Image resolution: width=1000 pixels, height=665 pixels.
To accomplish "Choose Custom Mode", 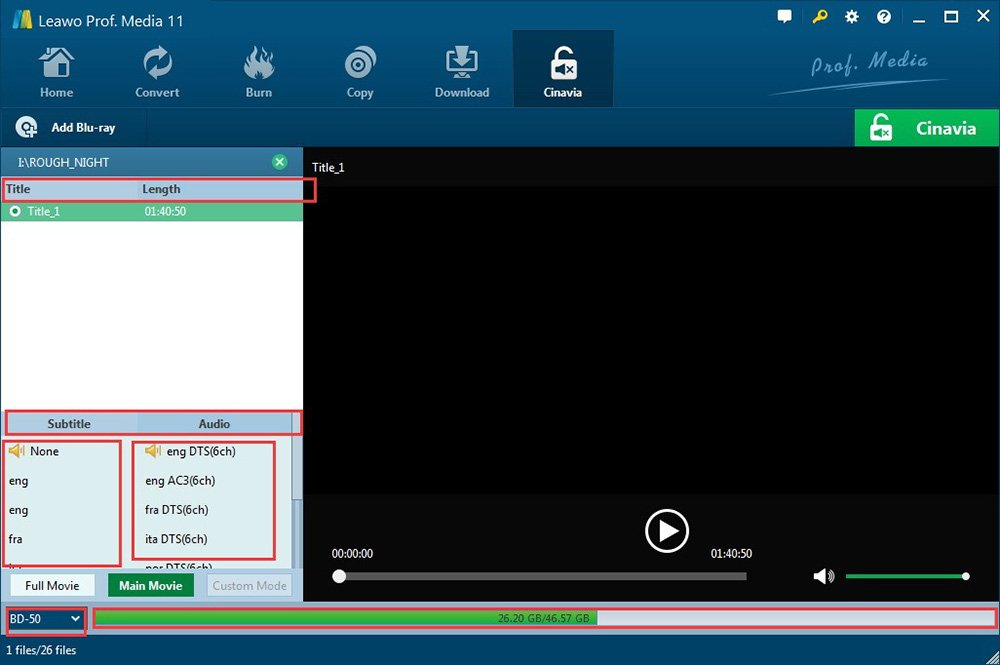I will tap(249, 585).
